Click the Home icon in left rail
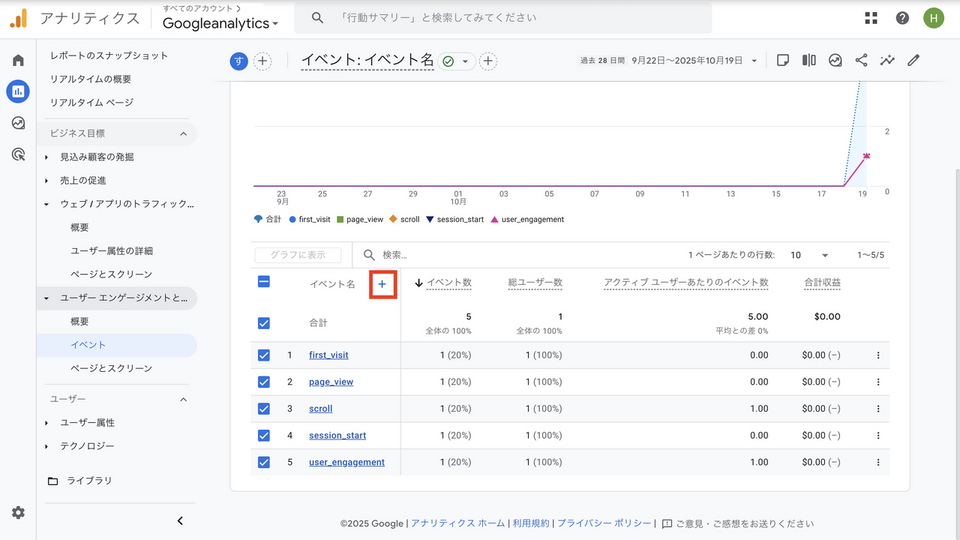 18,60
